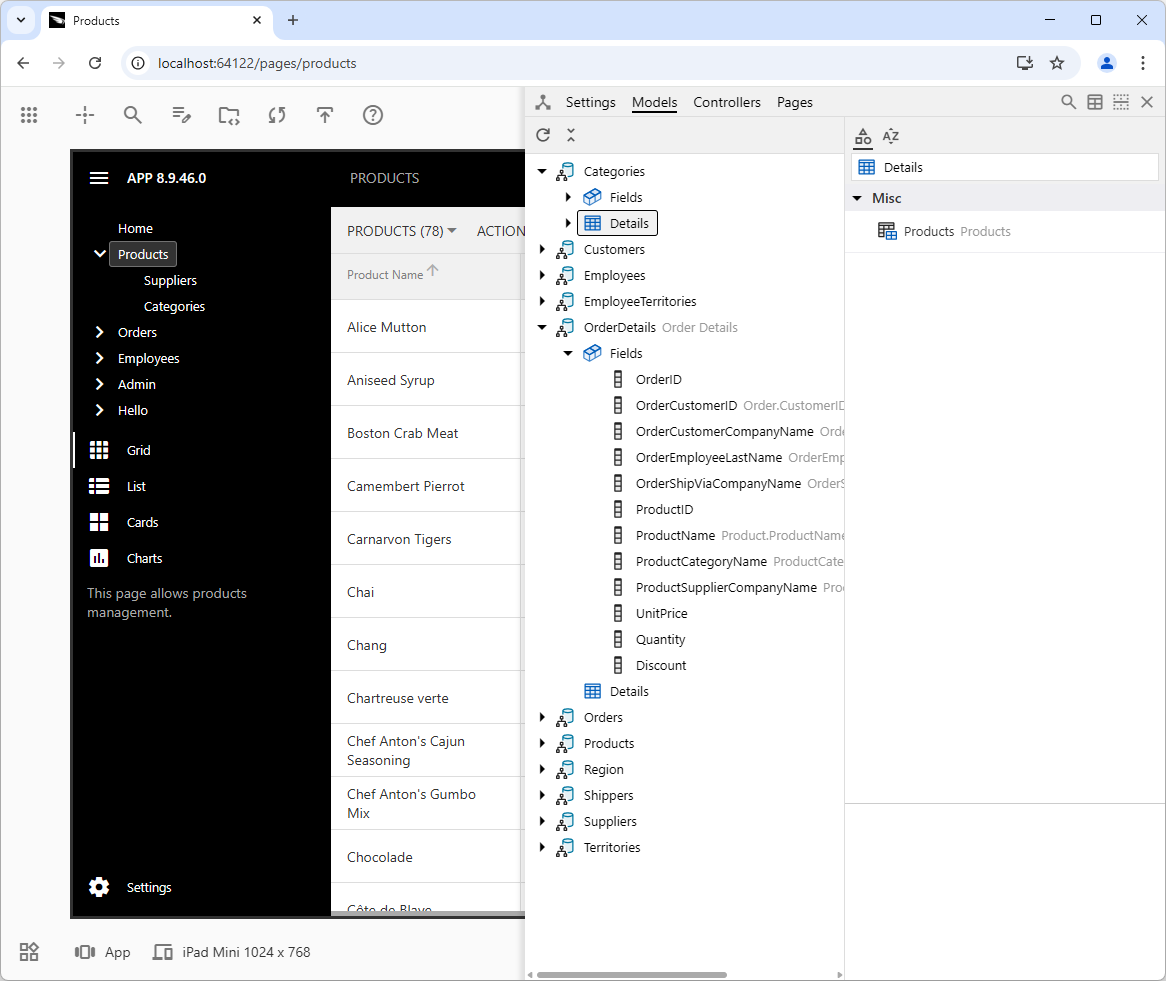Image resolution: width=1166 pixels, height=981 pixels.
Task: Open the PRODUCTS (78) dropdown
Action: click(401, 231)
